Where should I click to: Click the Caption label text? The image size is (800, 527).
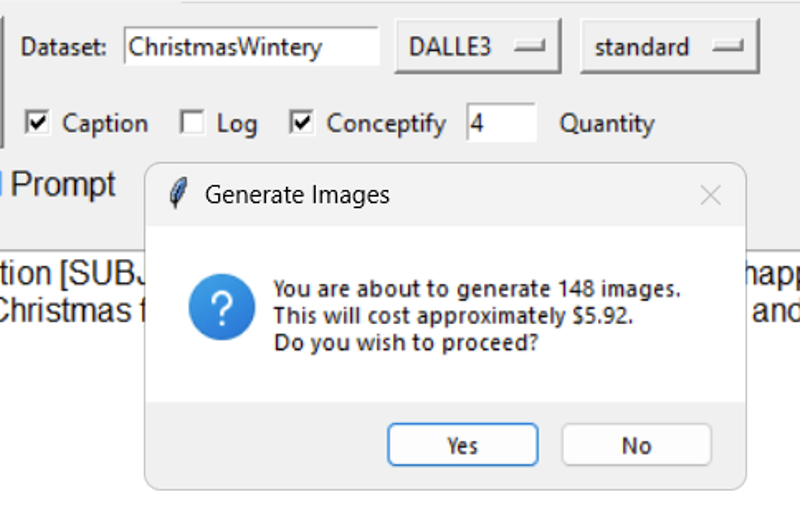coord(105,123)
